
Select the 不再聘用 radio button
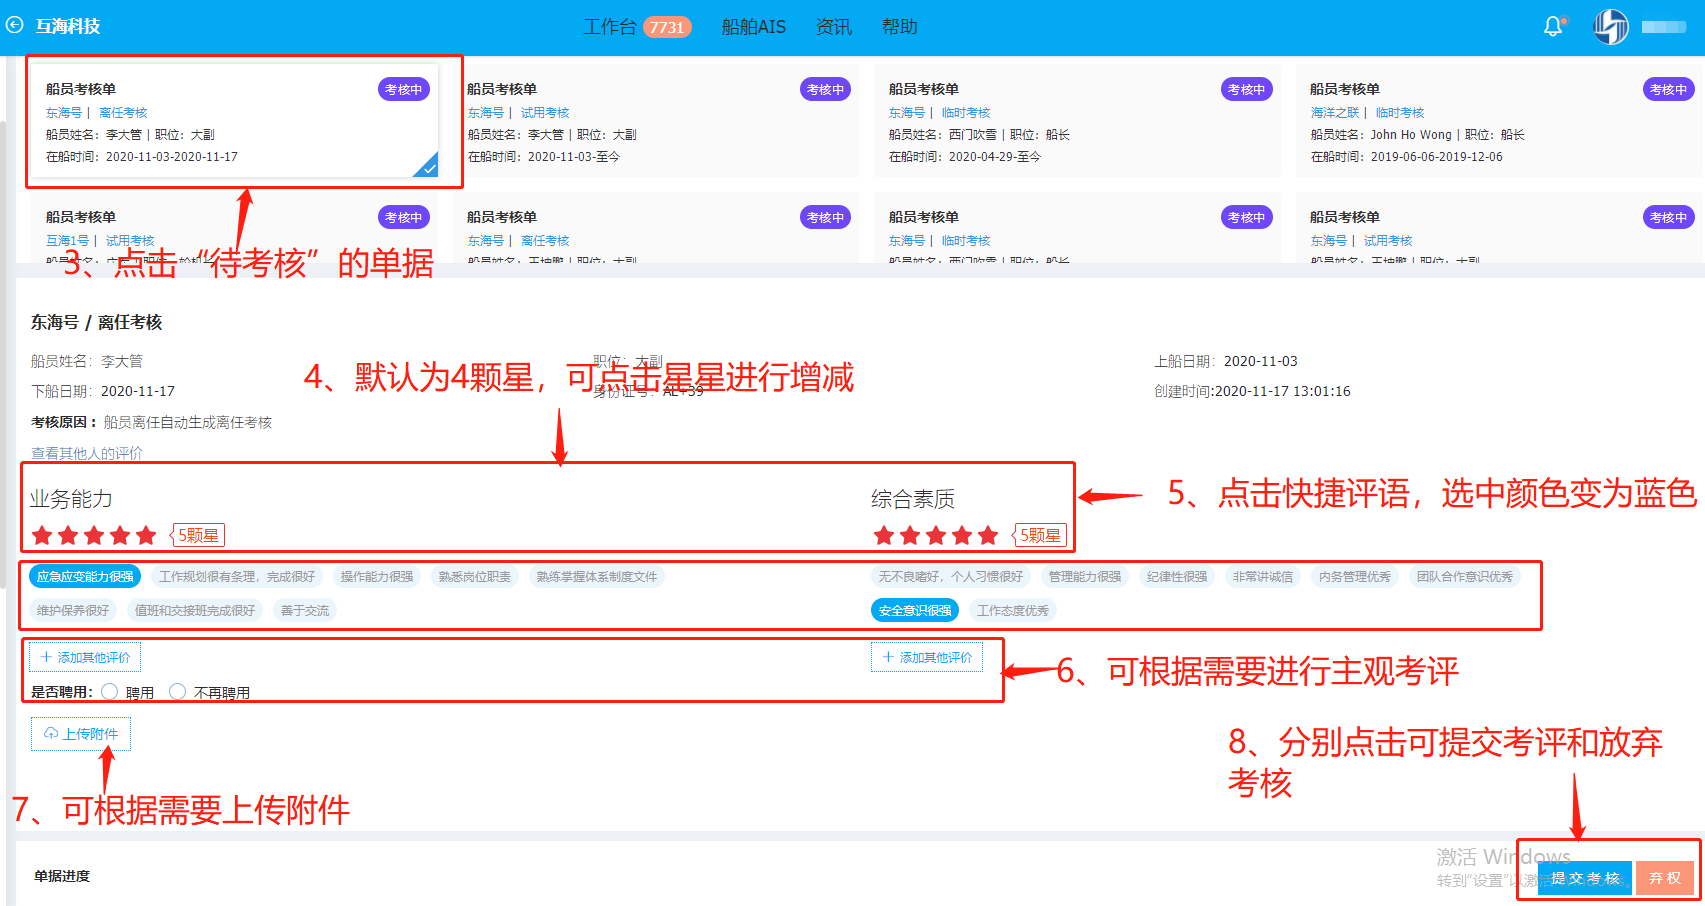tap(178, 692)
